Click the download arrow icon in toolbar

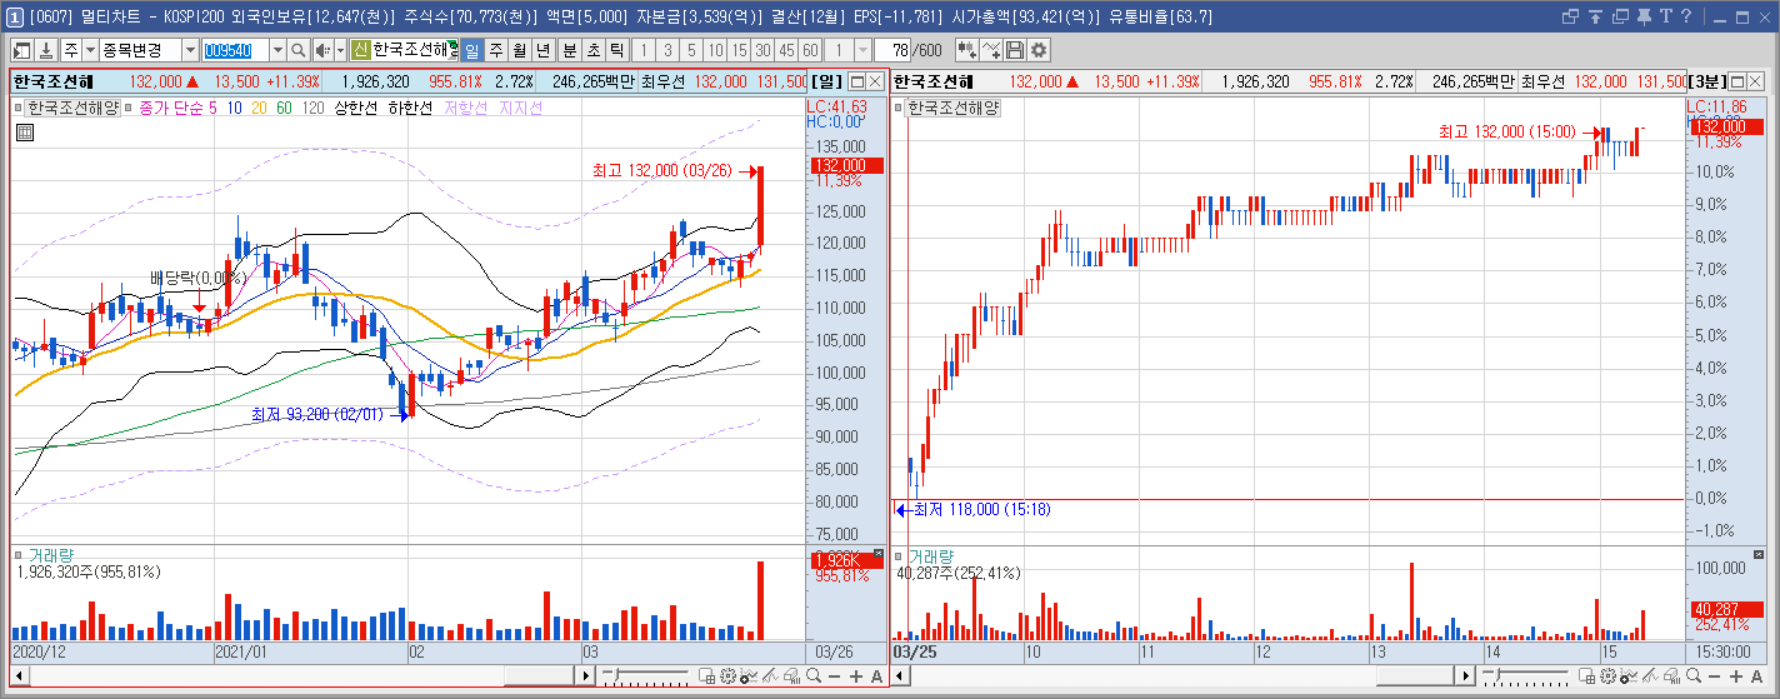coord(46,50)
